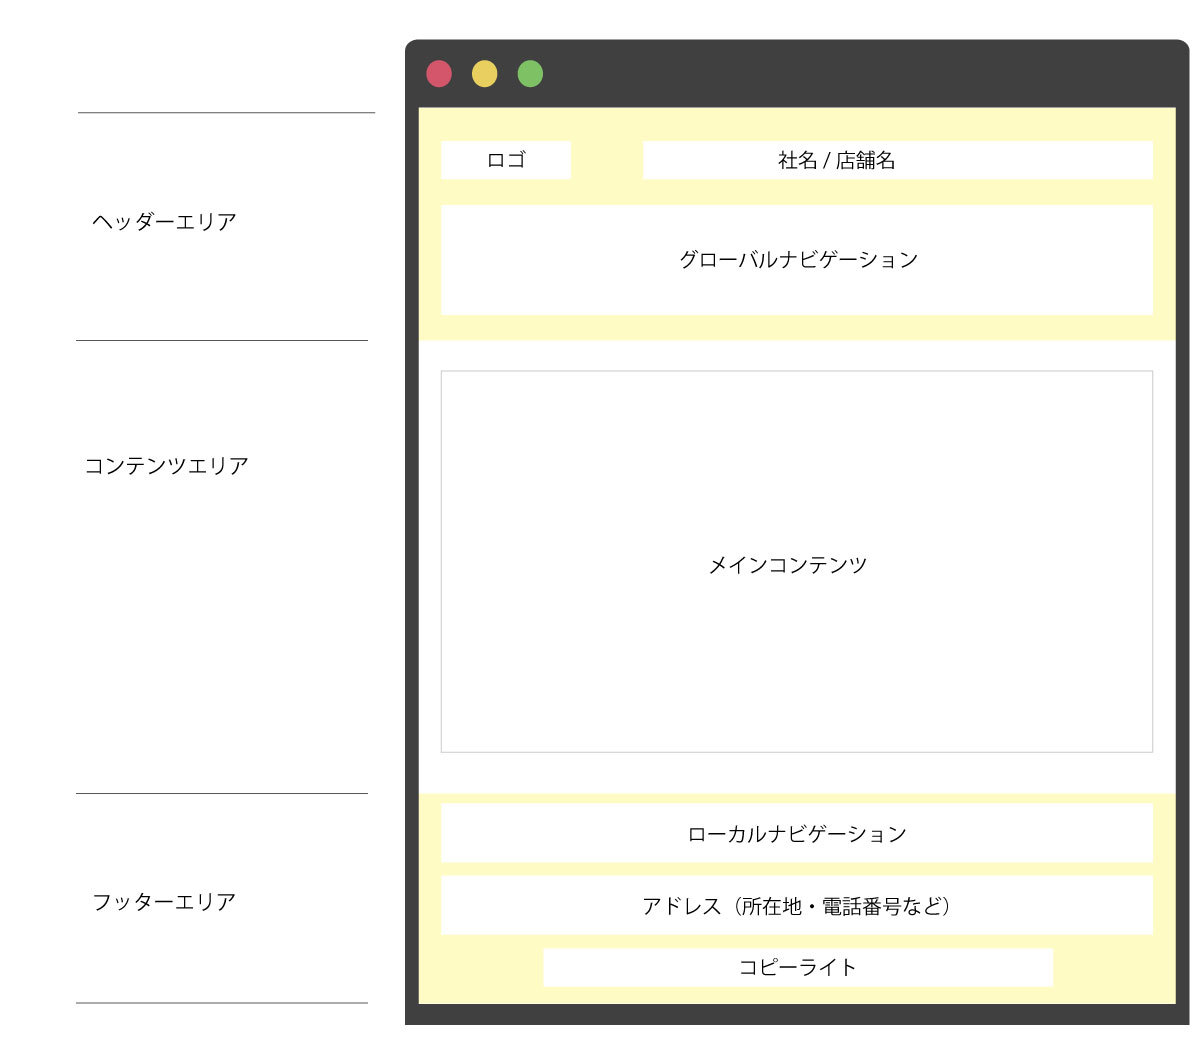
Task: Click the red close dot in window bar
Action: [439, 74]
